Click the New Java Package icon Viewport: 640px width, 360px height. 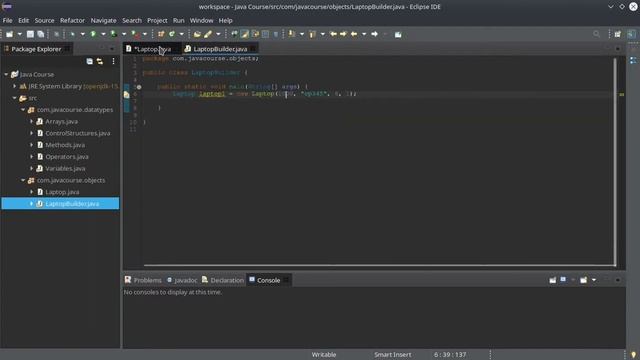point(161,34)
